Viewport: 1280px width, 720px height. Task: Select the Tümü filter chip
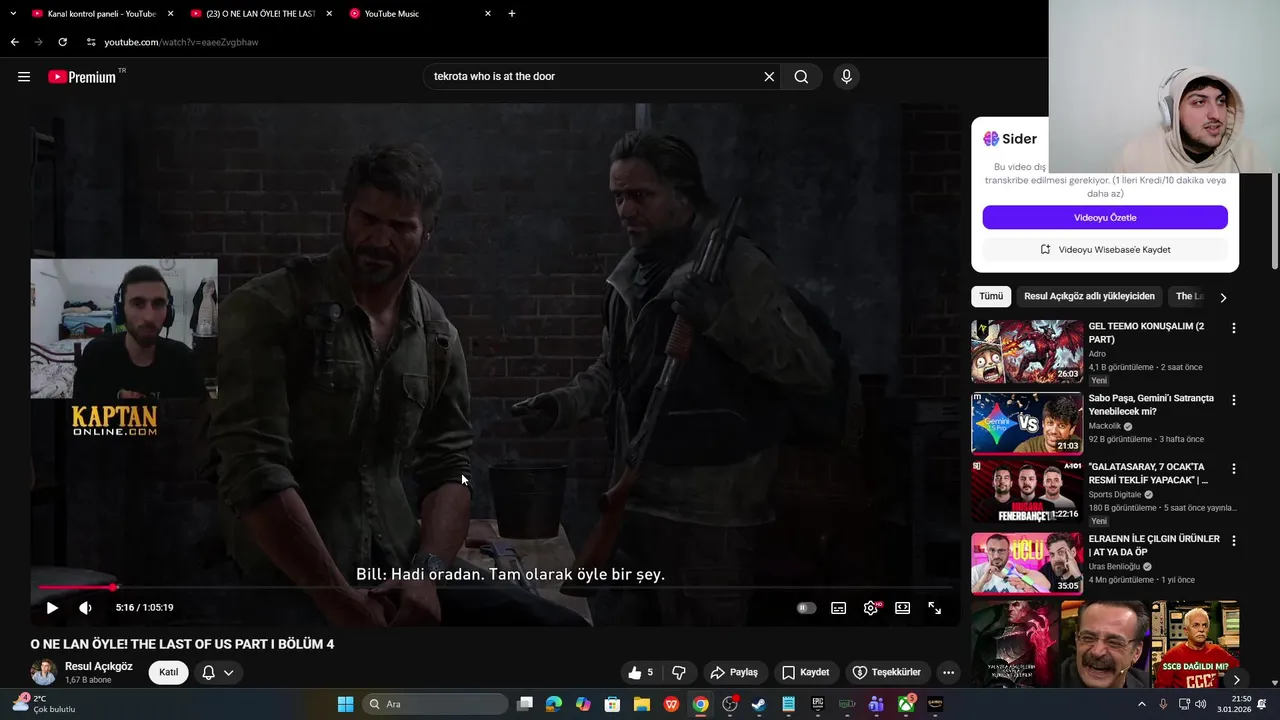coord(991,296)
